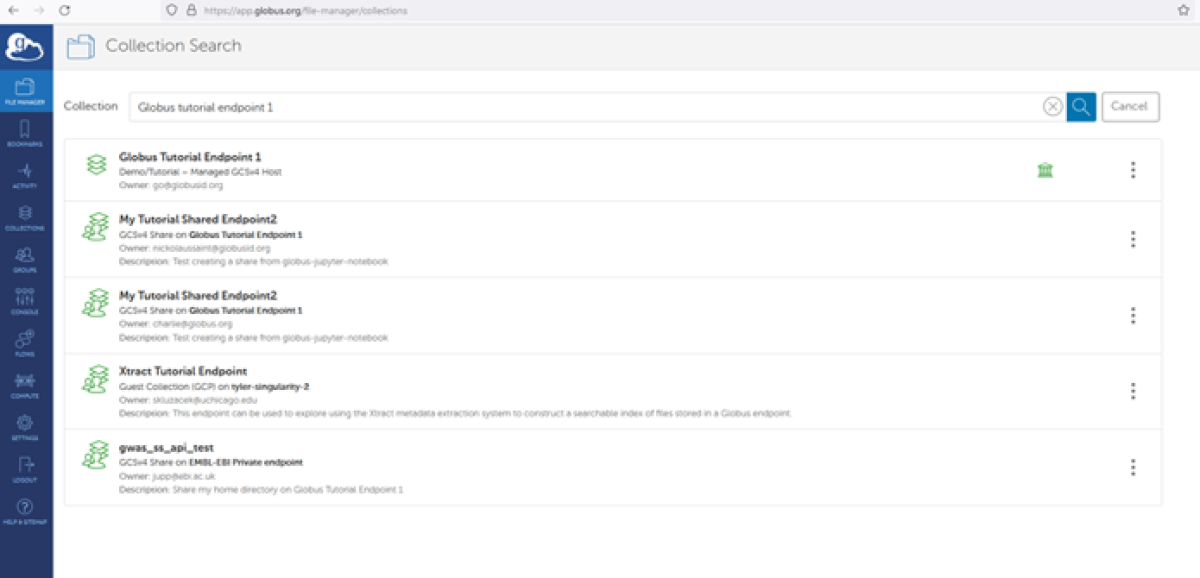Viewport: 1200px width, 578px height.
Task: Click the blue search magnifier button
Action: pyautogui.click(x=1081, y=106)
